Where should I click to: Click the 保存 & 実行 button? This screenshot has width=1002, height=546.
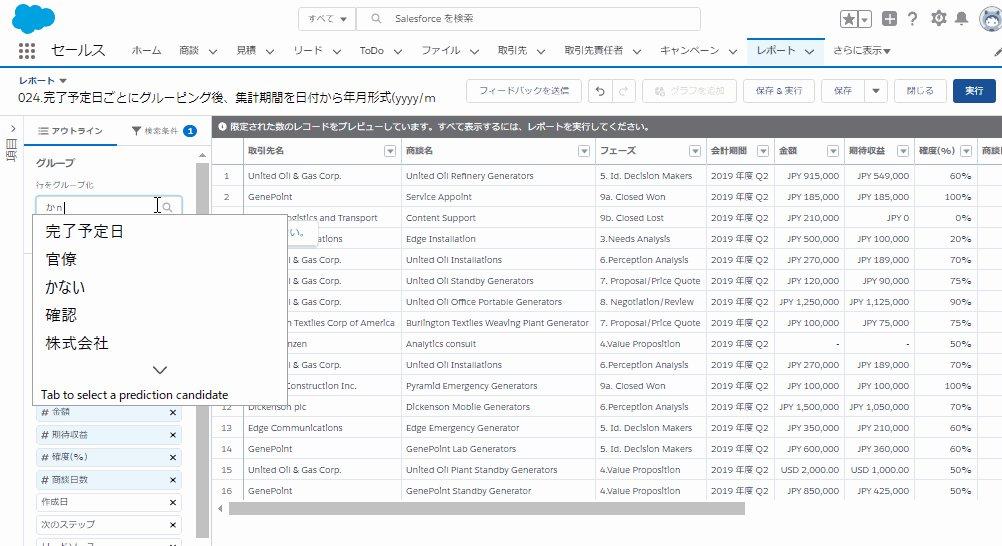tap(778, 91)
